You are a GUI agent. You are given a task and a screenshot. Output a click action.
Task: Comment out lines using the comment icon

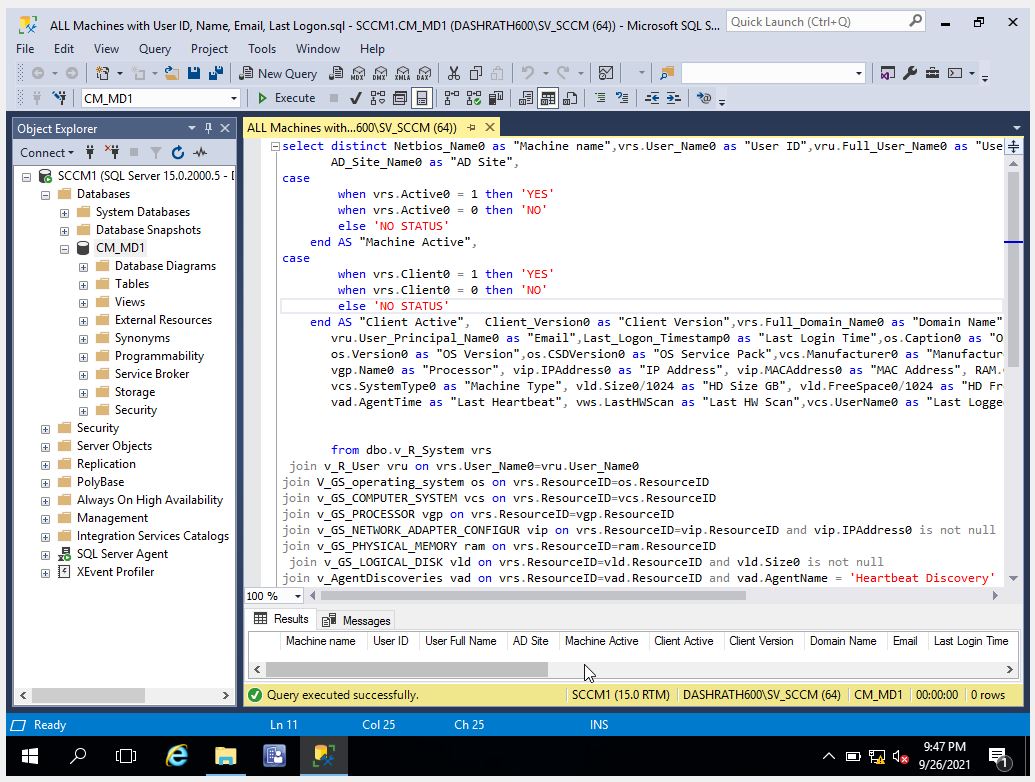click(x=600, y=98)
